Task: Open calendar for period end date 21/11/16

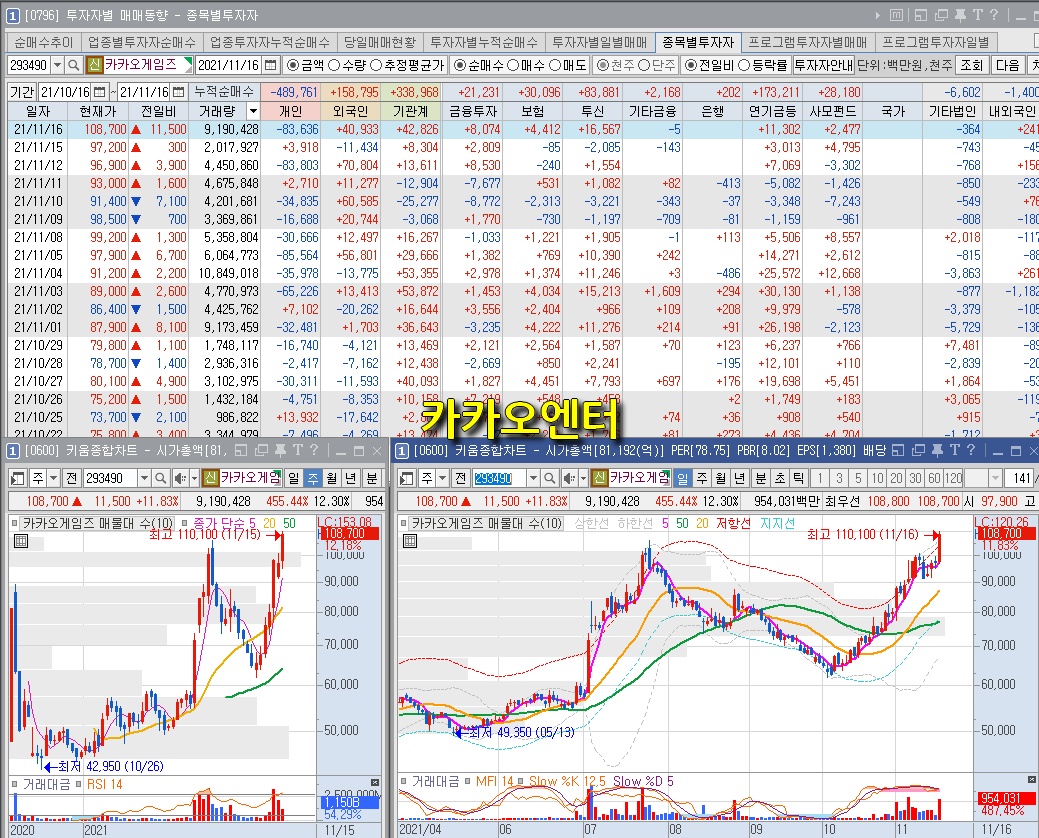Action: (178, 91)
